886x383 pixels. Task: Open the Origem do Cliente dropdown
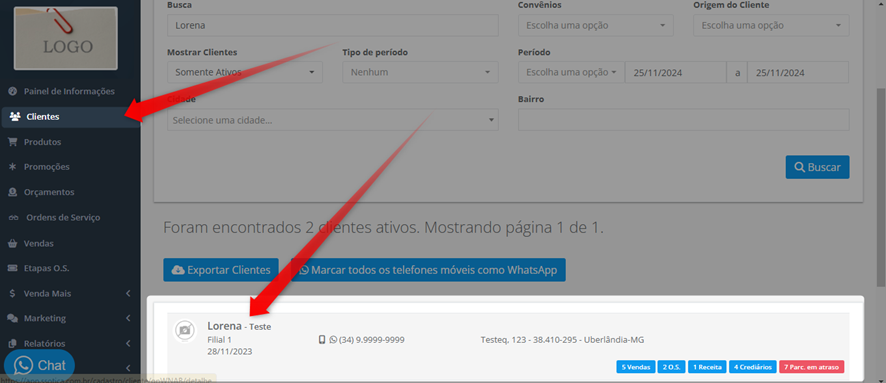click(x=771, y=25)
